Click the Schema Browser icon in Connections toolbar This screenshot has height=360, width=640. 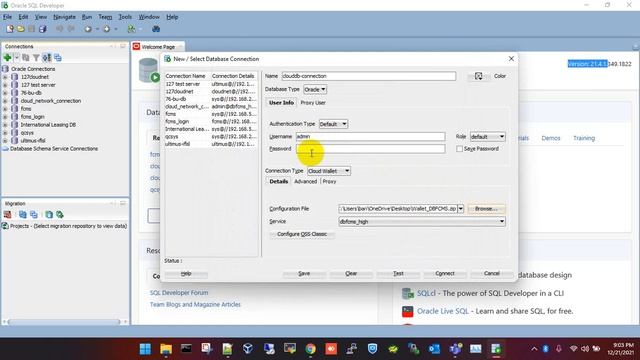pos(58,58)
